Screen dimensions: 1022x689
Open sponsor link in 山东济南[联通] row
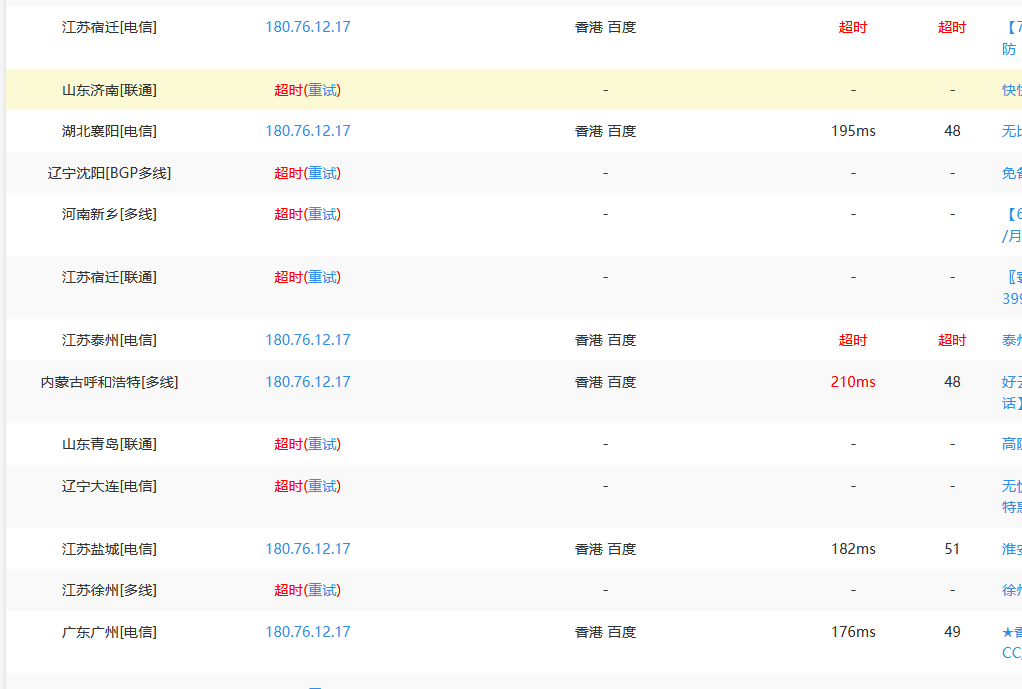point(1011,90)
